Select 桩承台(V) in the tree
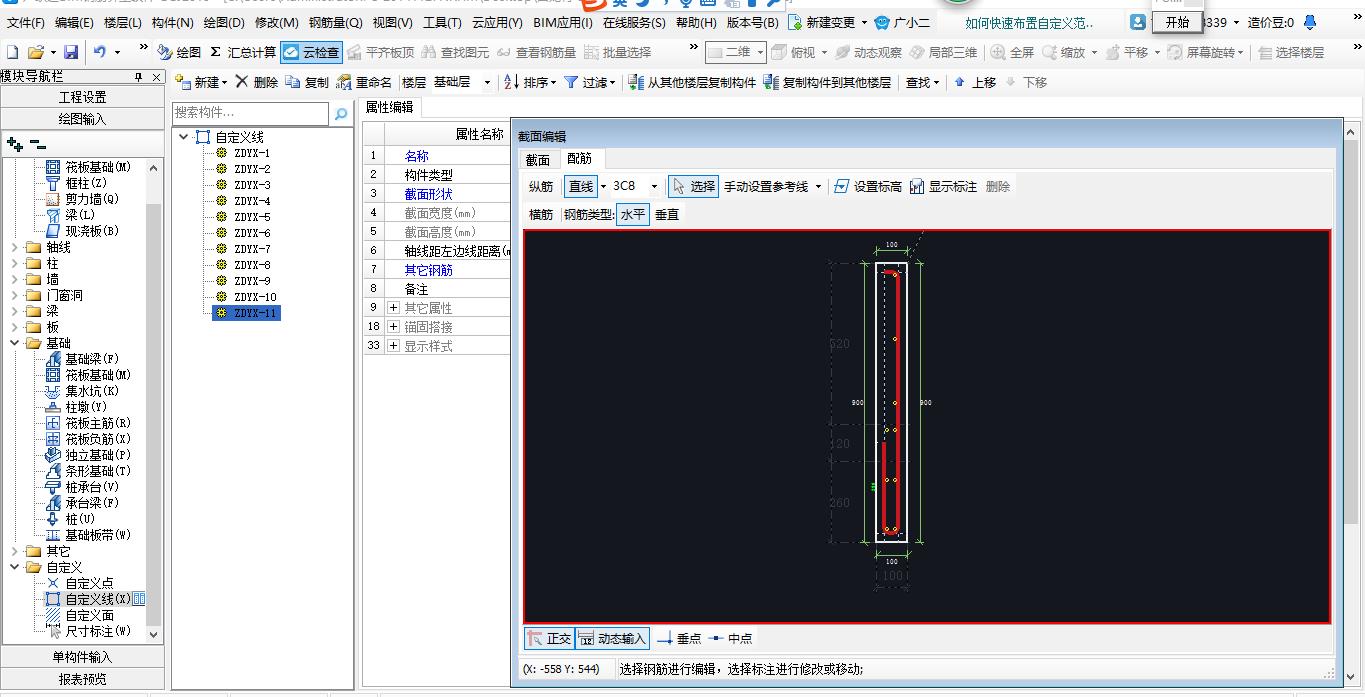Image resolution: width=1365 pixels, height=697 pixels. coord(92,487)
